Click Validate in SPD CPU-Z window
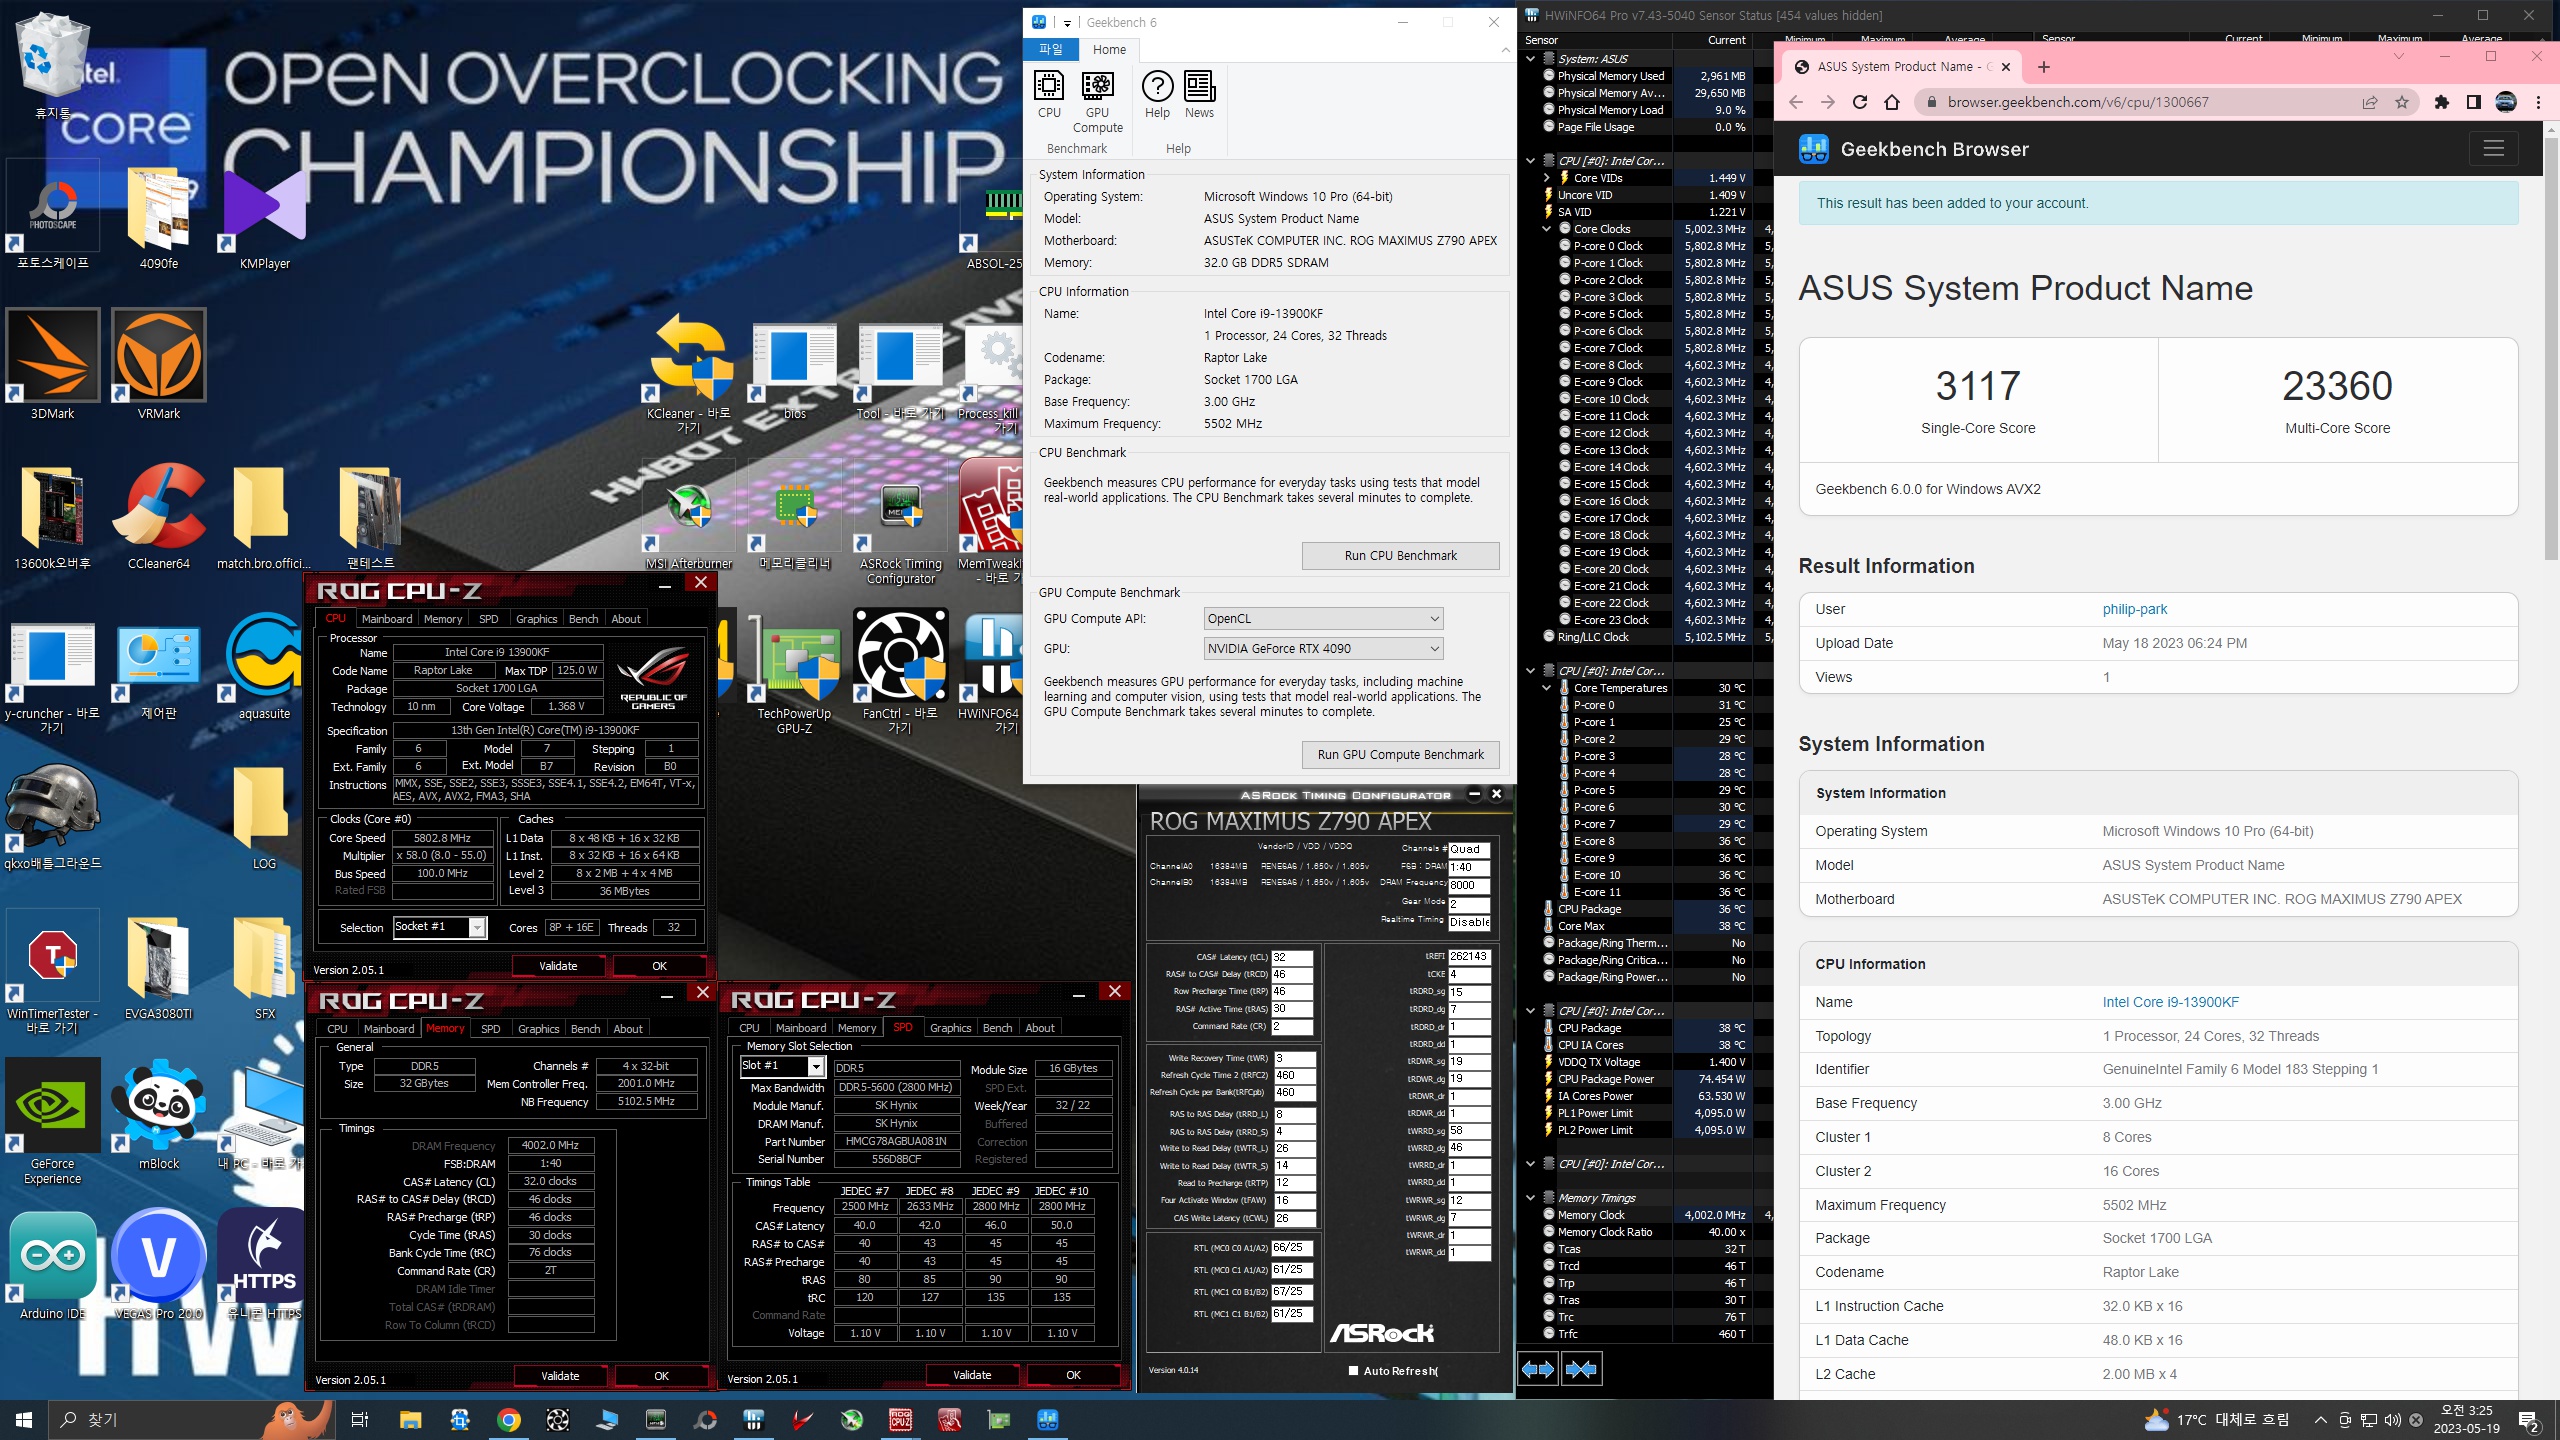Viewport: 2560px width, 1440px height. click(972, 1375)
